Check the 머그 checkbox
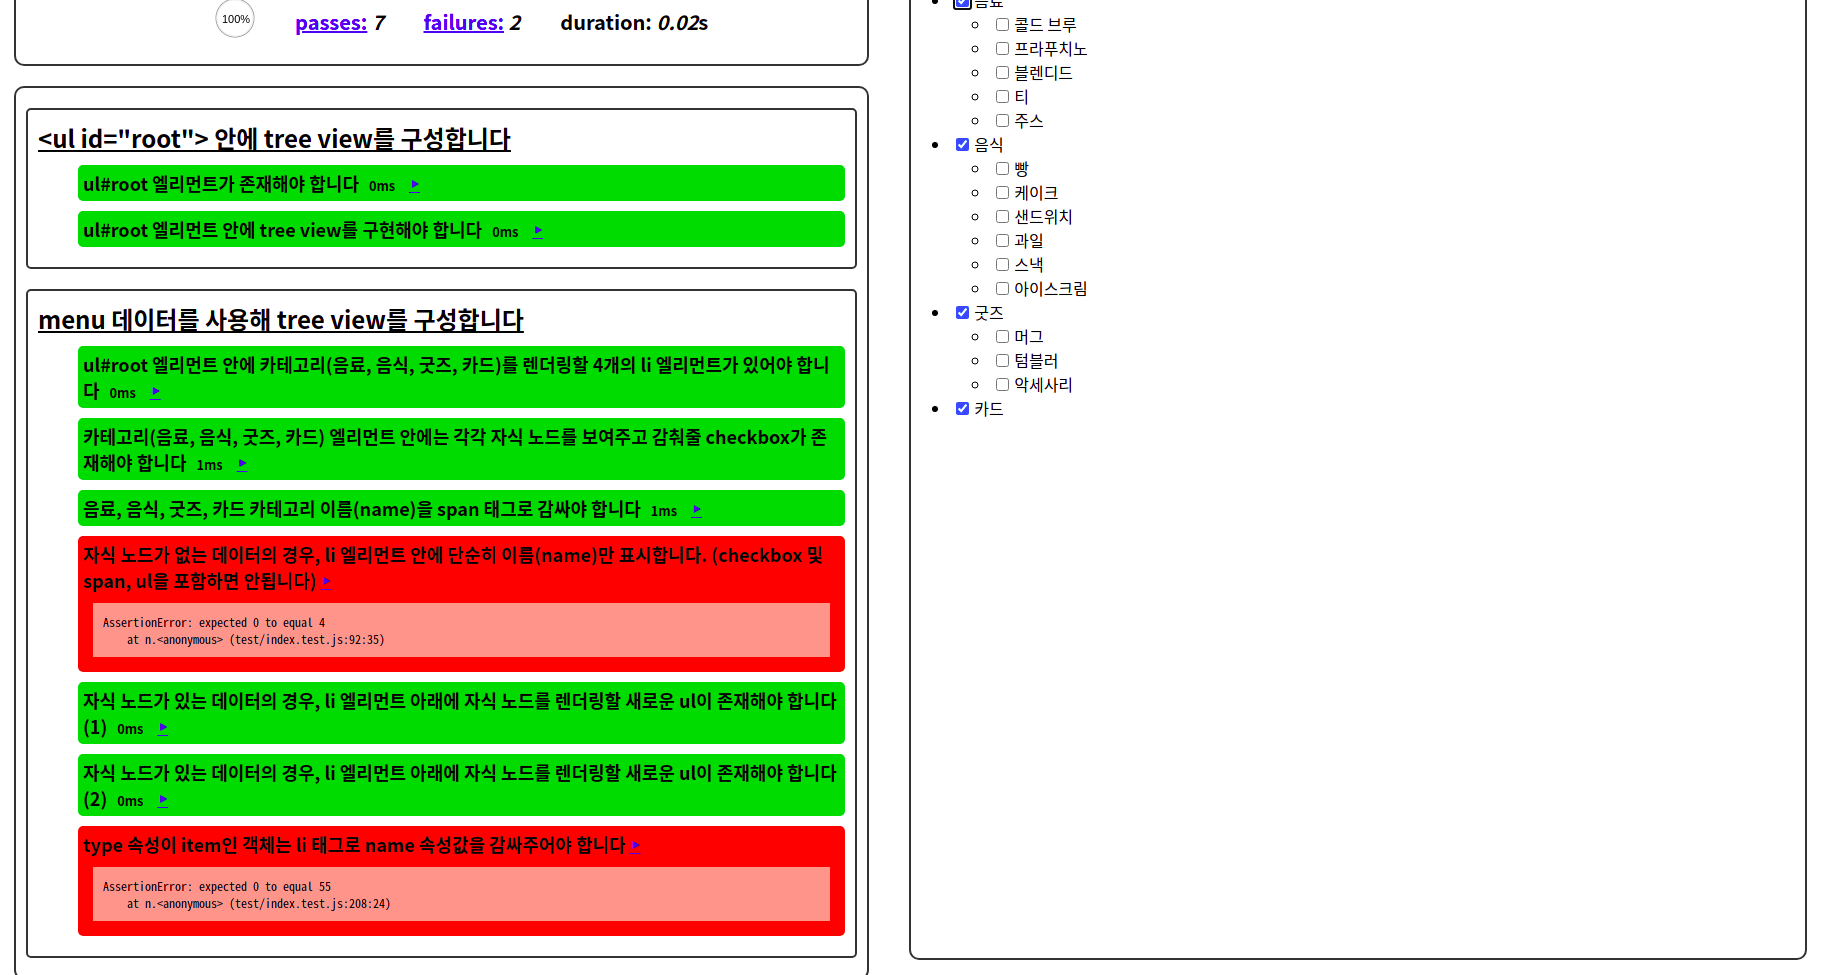Image resolution: width=1823 pixels, height=975 pixels. coord(1002,337)
